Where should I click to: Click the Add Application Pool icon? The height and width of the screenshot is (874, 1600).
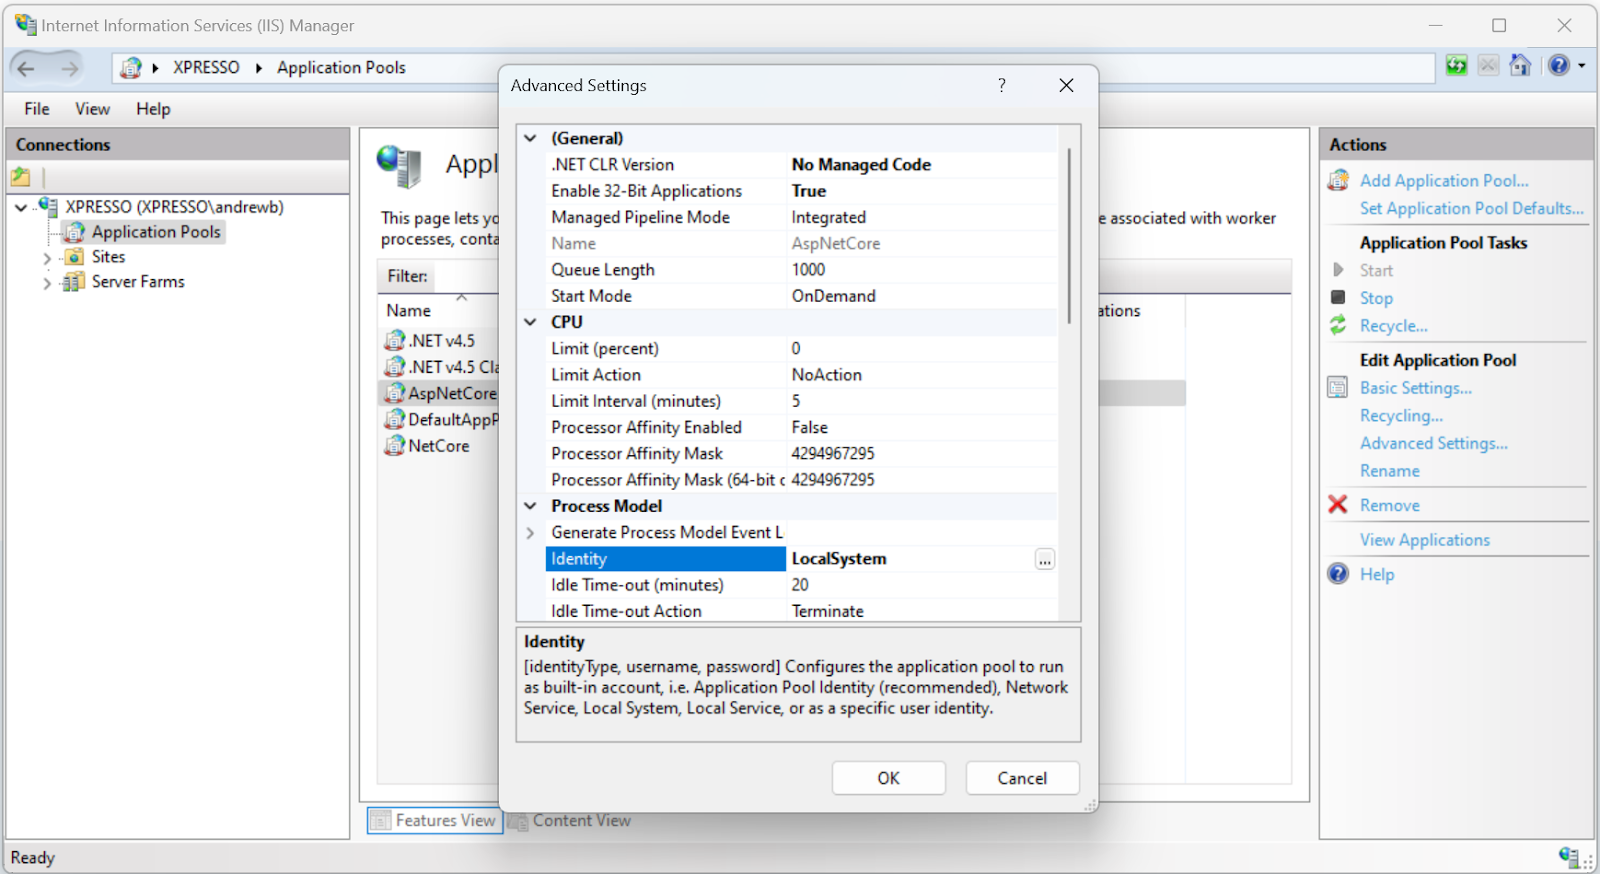[1338, 181]
